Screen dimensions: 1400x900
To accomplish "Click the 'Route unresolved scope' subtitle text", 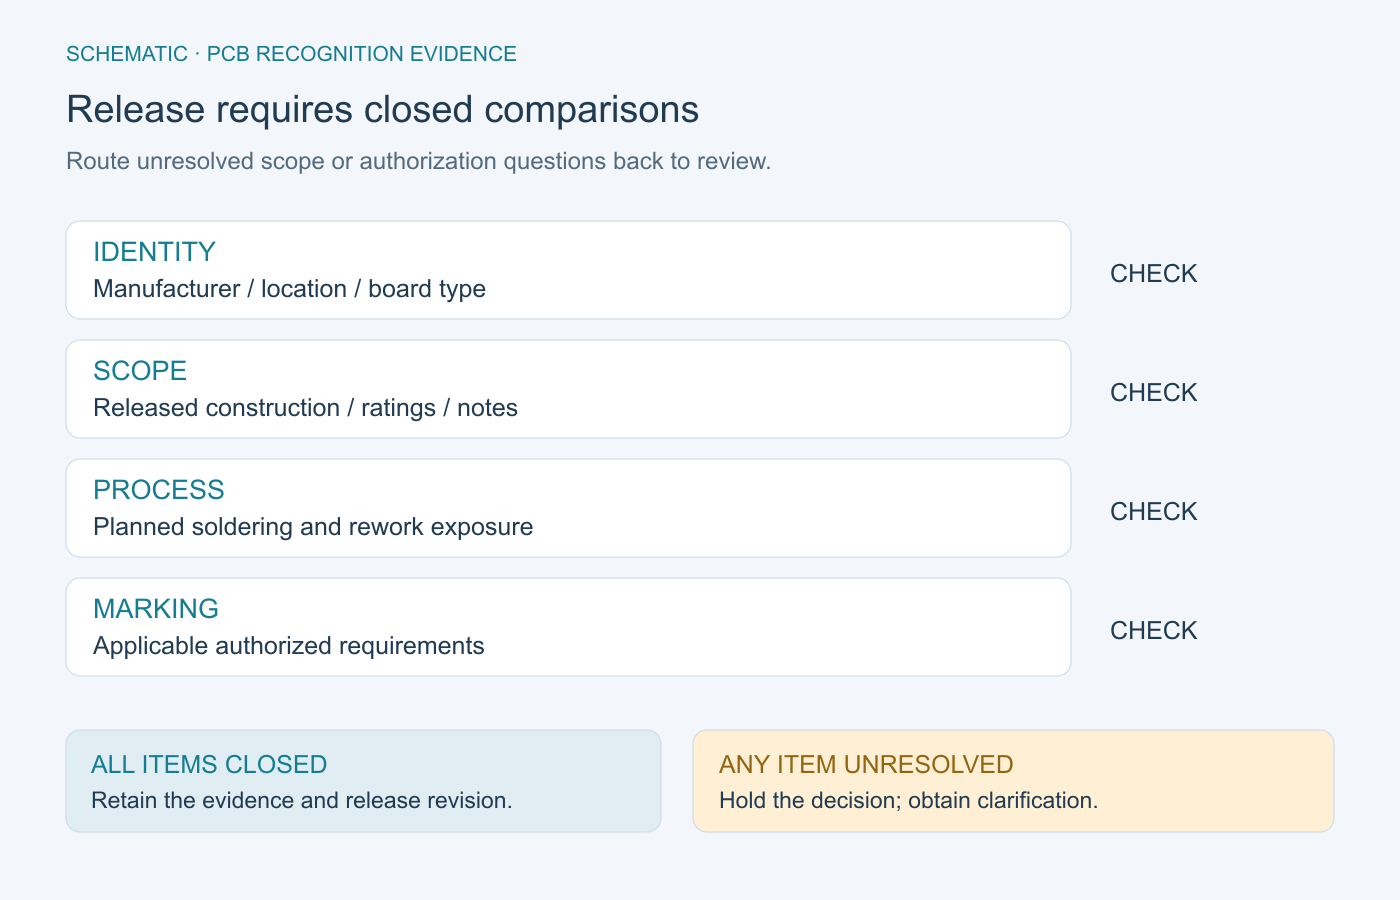I will [418, 161].
